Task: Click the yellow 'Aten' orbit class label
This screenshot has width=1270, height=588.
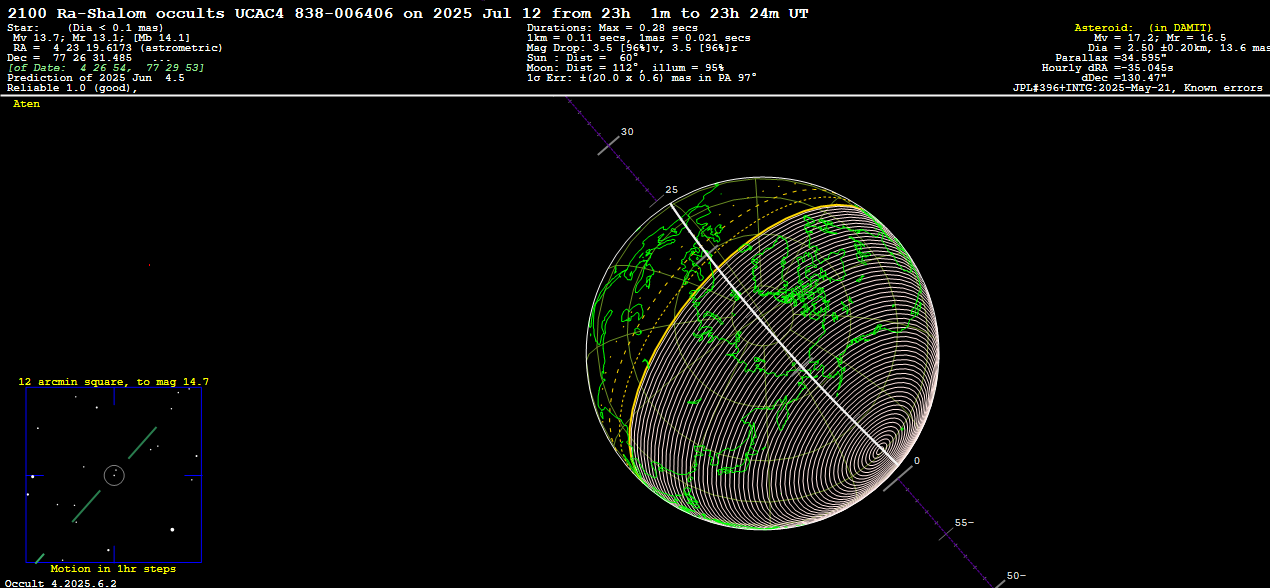Action: coord(27,104)
